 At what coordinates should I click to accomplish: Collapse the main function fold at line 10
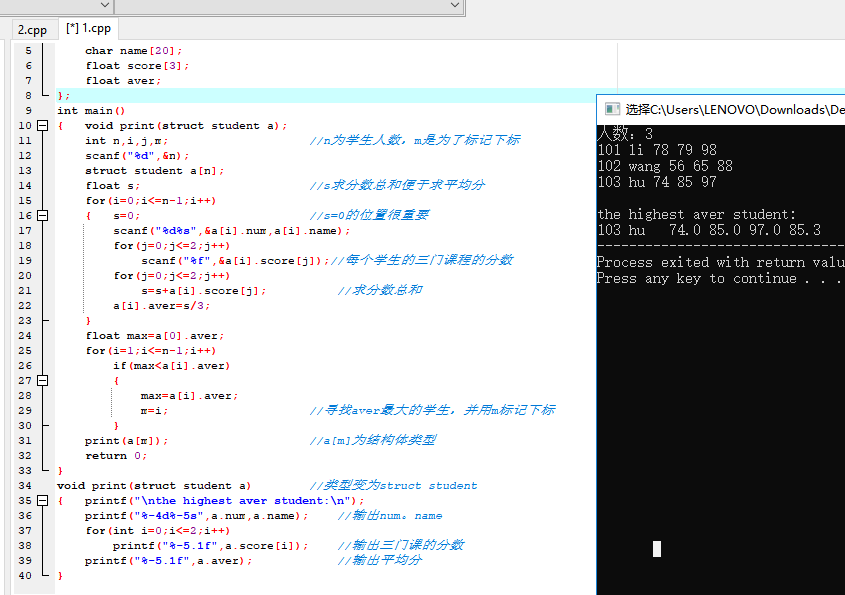(x=42, y=126)
